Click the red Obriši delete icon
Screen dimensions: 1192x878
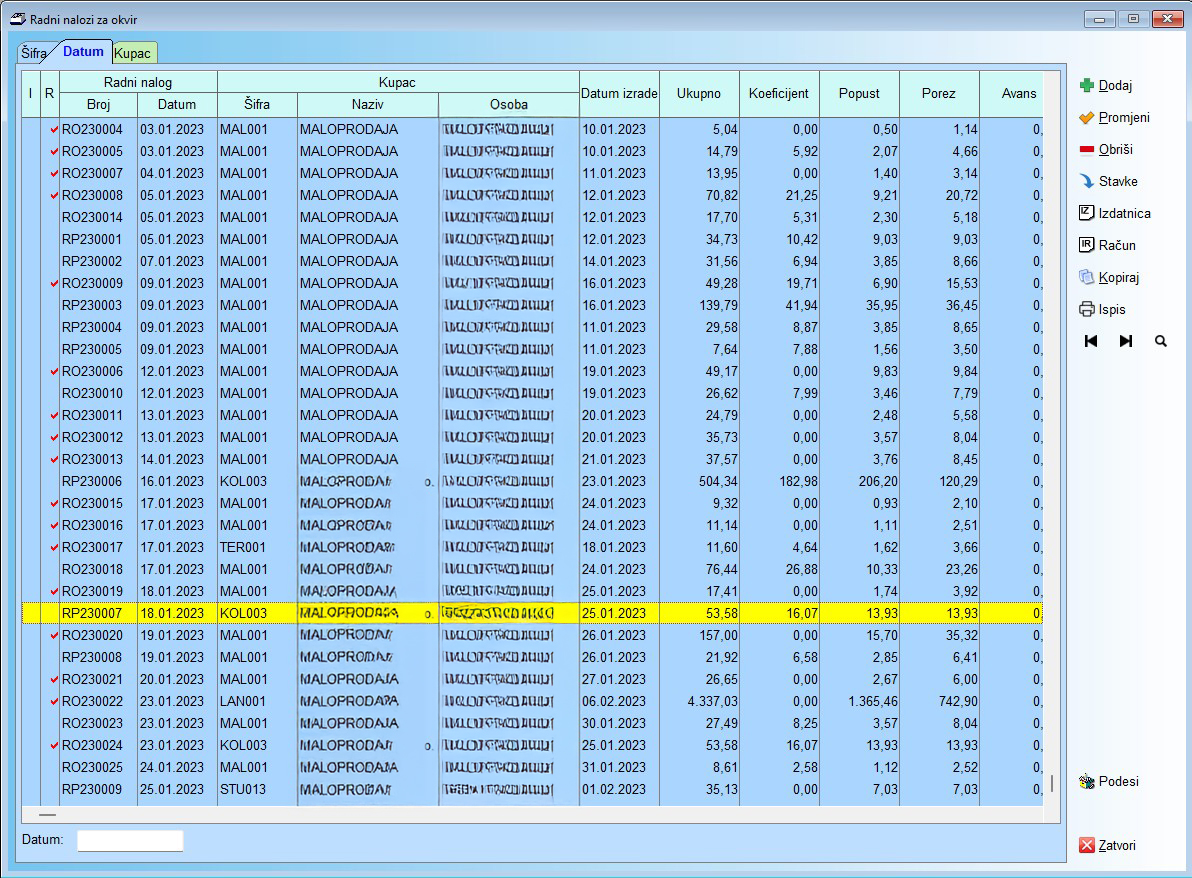coord(1087,150)
